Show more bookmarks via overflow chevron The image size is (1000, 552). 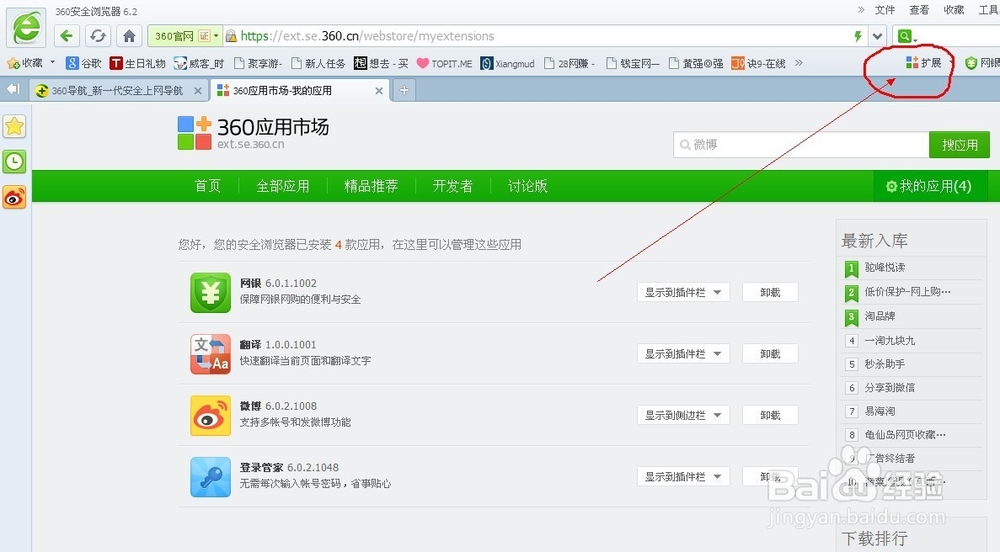click(798, 62)
